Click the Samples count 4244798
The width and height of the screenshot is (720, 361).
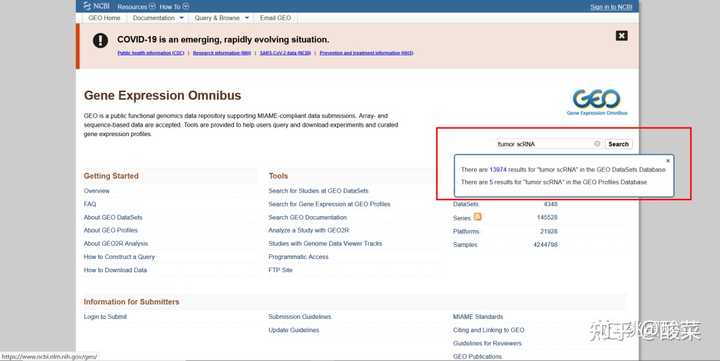click(546, 245)
